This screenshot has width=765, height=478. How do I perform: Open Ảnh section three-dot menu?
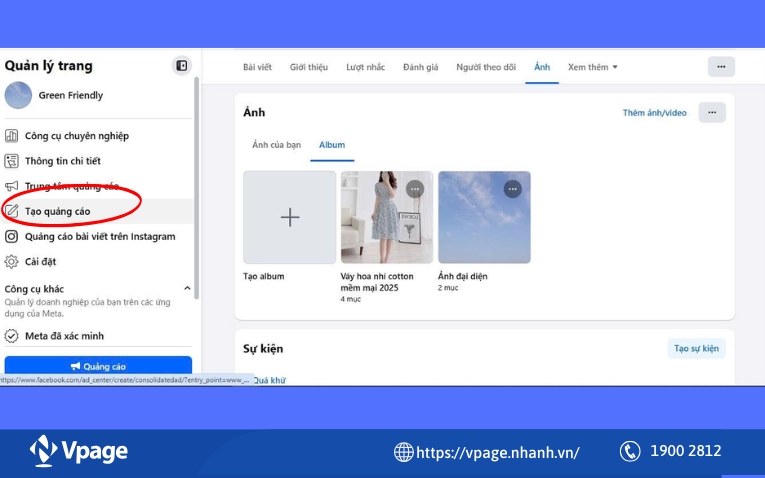712,113
